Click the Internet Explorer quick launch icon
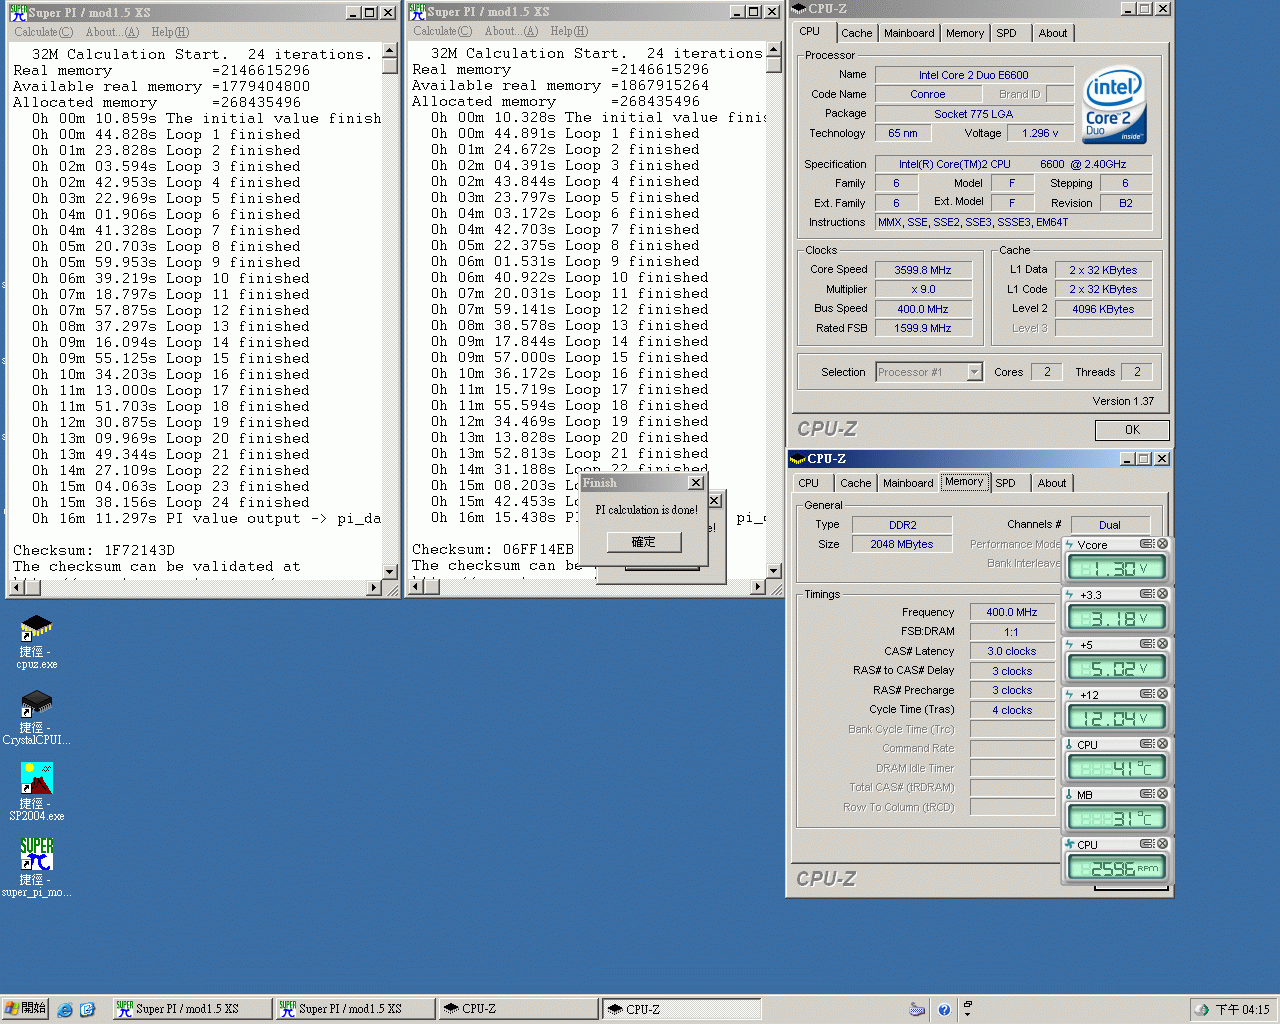 (x=65, y=1010)
